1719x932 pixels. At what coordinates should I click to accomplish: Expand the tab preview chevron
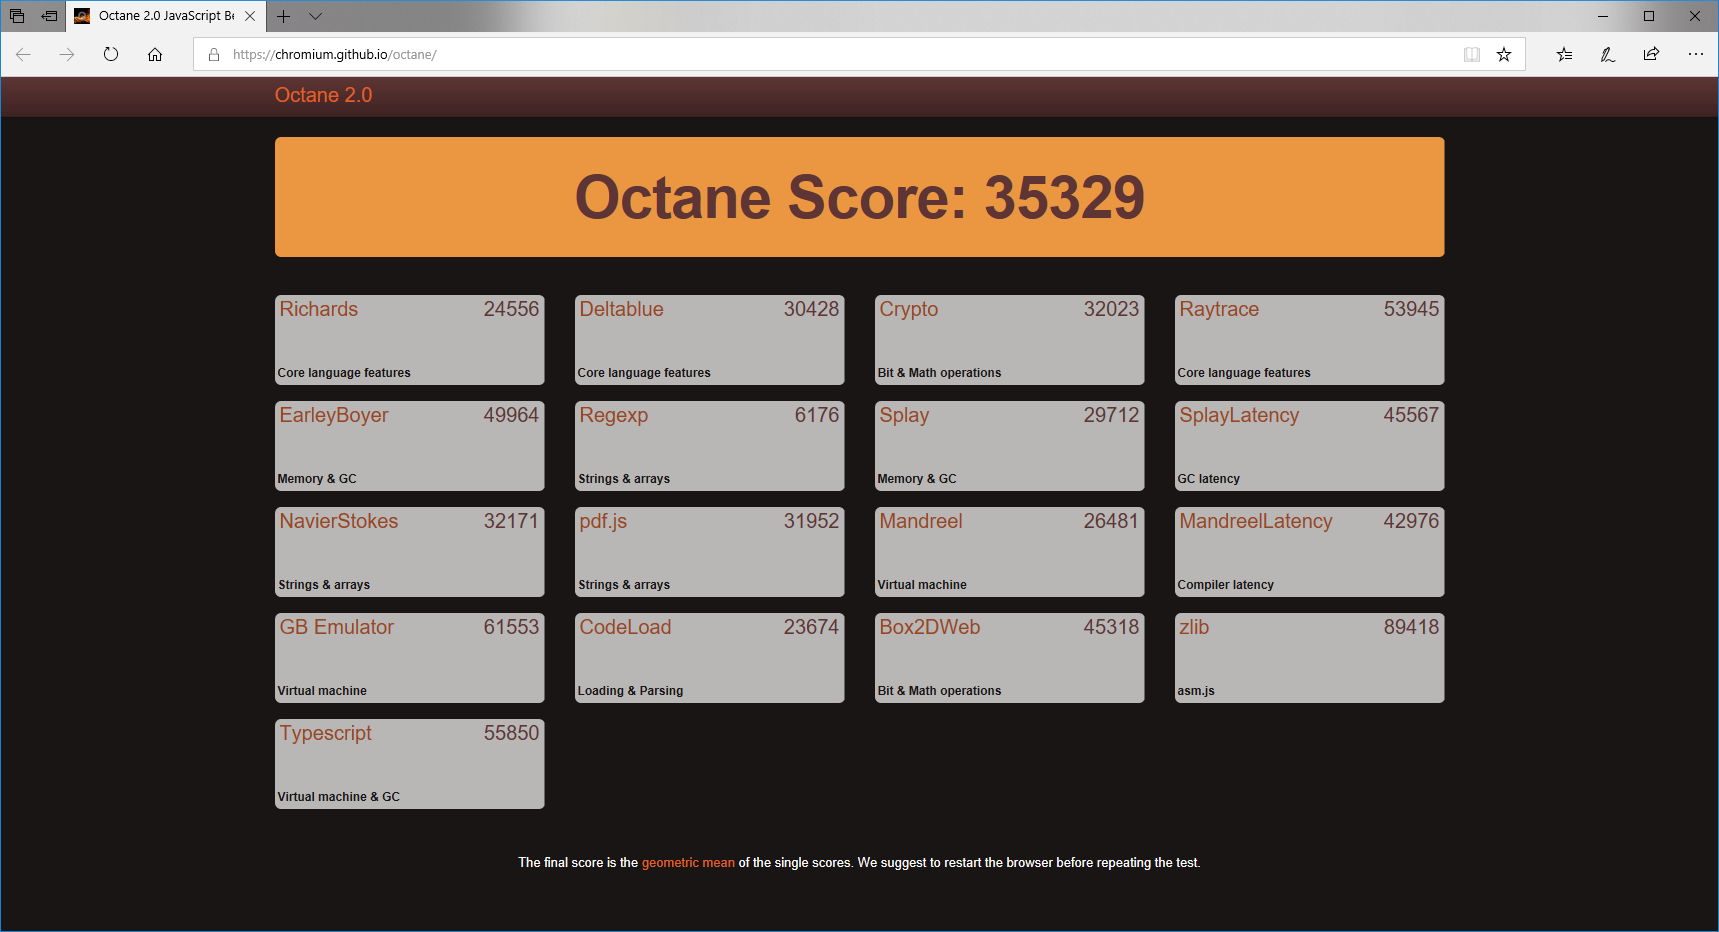315,16
